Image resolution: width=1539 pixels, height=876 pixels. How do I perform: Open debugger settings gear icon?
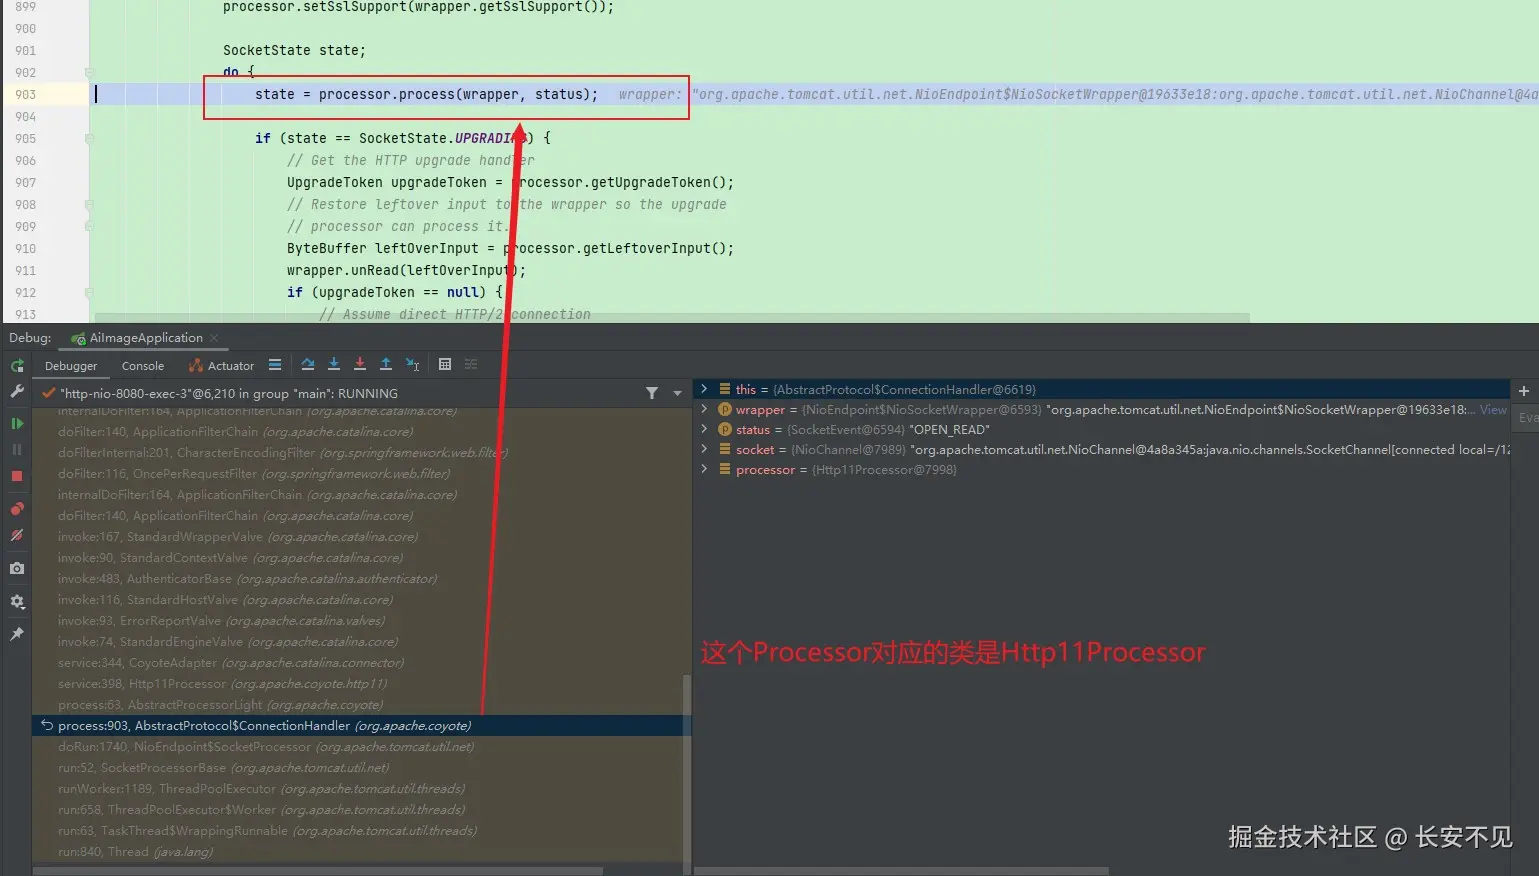(17, 602)
